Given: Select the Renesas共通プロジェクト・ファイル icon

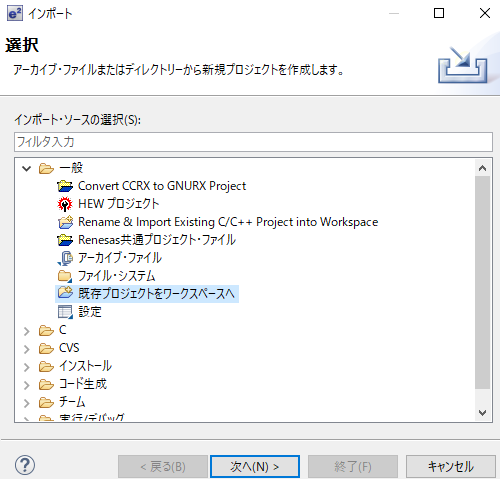Looking at the screenshot, I should pyautogui.click(x=65, y=240).
